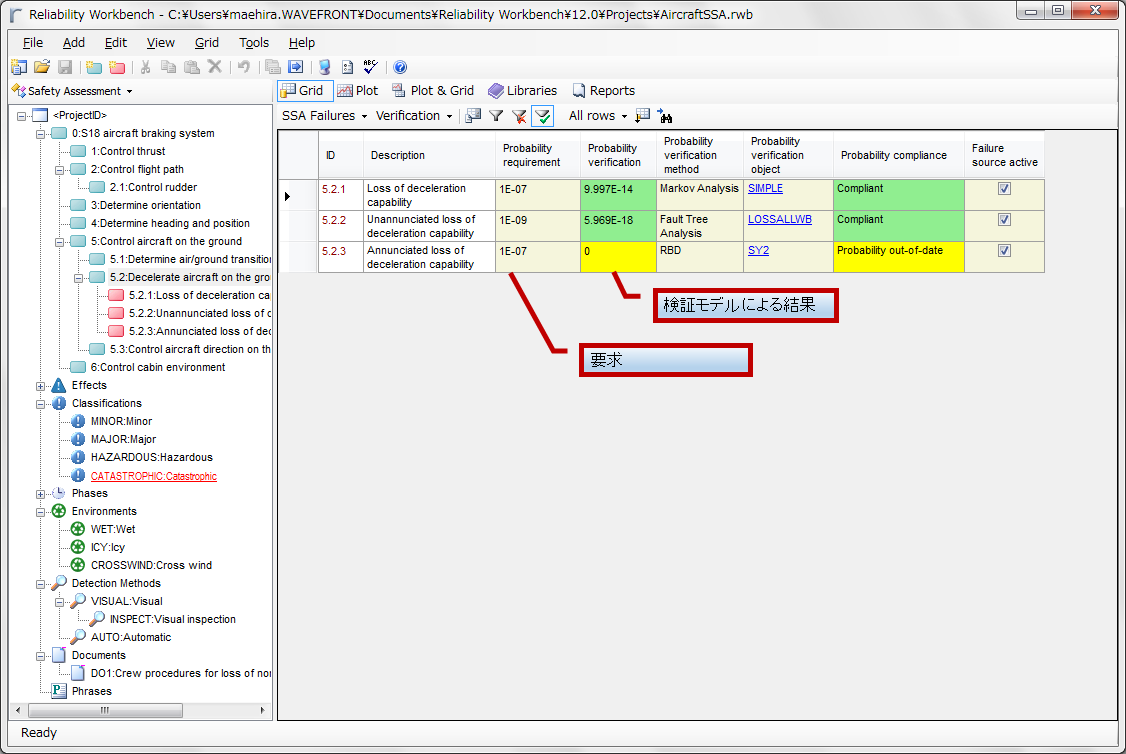Open the View menu

point(160,42)
